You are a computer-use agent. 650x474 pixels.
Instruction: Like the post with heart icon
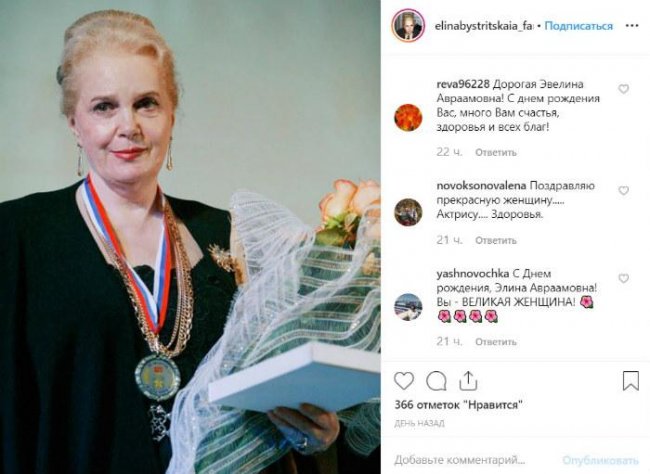[404, 381]
